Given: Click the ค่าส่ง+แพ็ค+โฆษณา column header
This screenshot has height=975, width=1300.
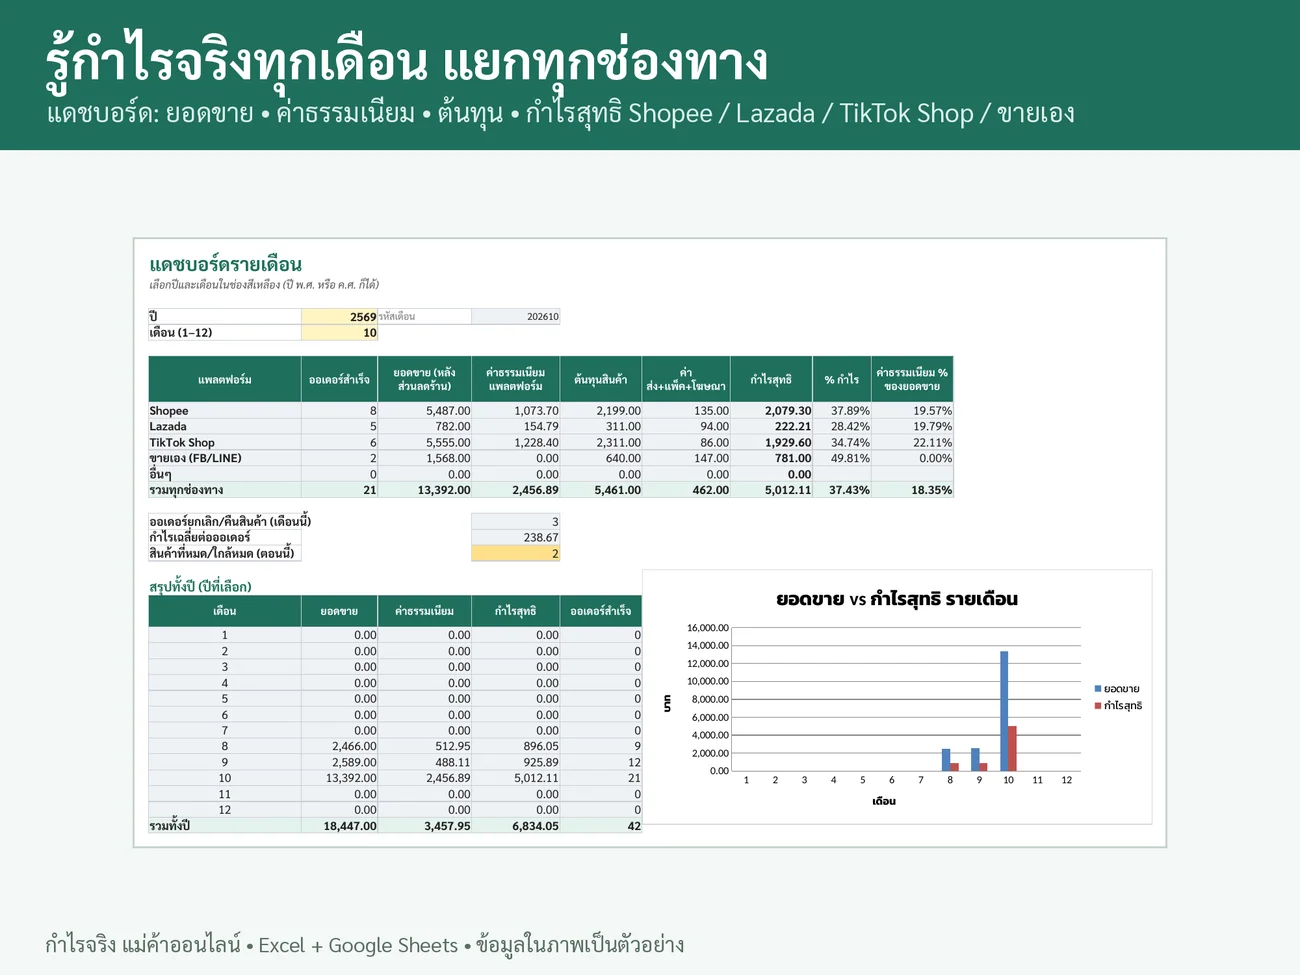Looking at the screenshot, I should [686, 379].
